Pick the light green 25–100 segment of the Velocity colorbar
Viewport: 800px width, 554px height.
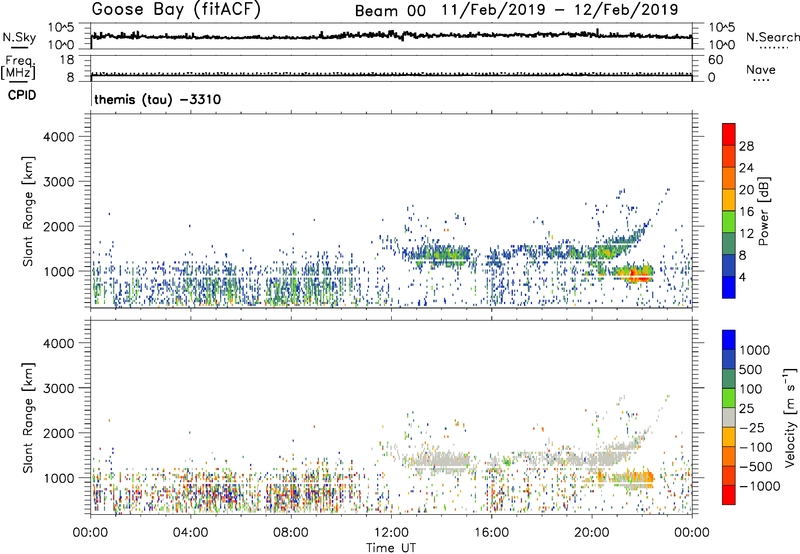tap(728, 398)
